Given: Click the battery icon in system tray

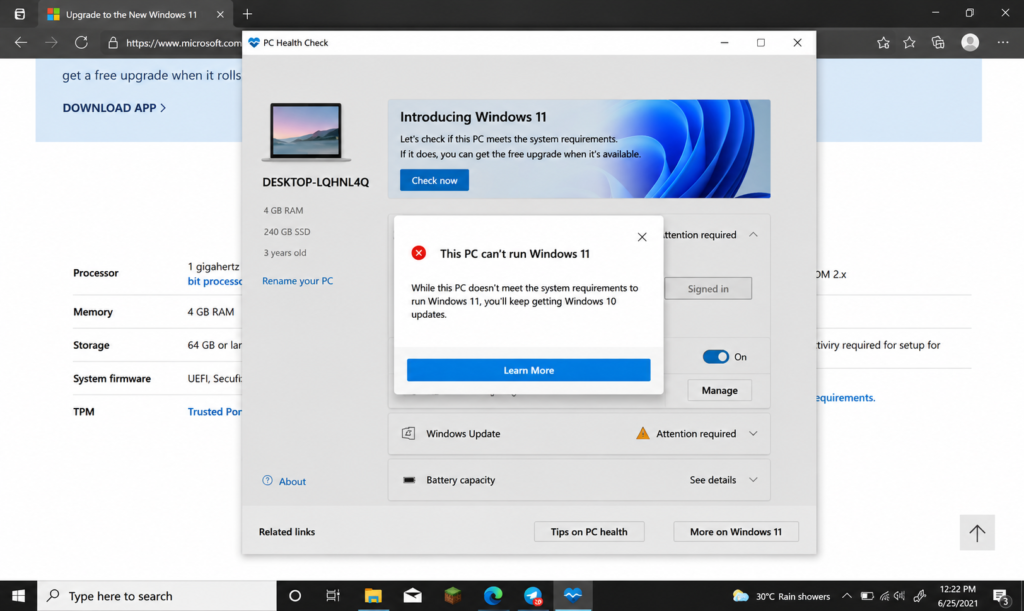Looking at the screenshot, I should (867, 596).
